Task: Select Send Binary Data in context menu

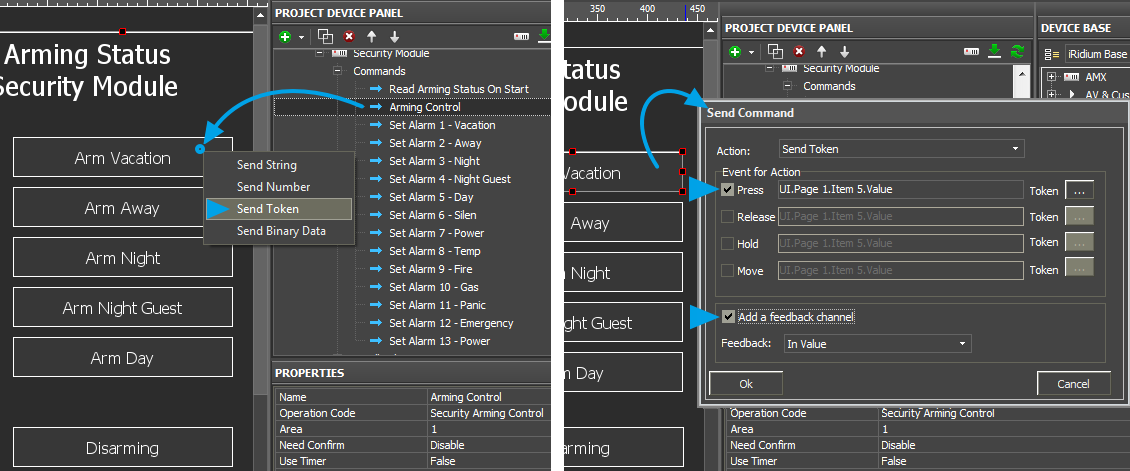Action: click(281, 231)
